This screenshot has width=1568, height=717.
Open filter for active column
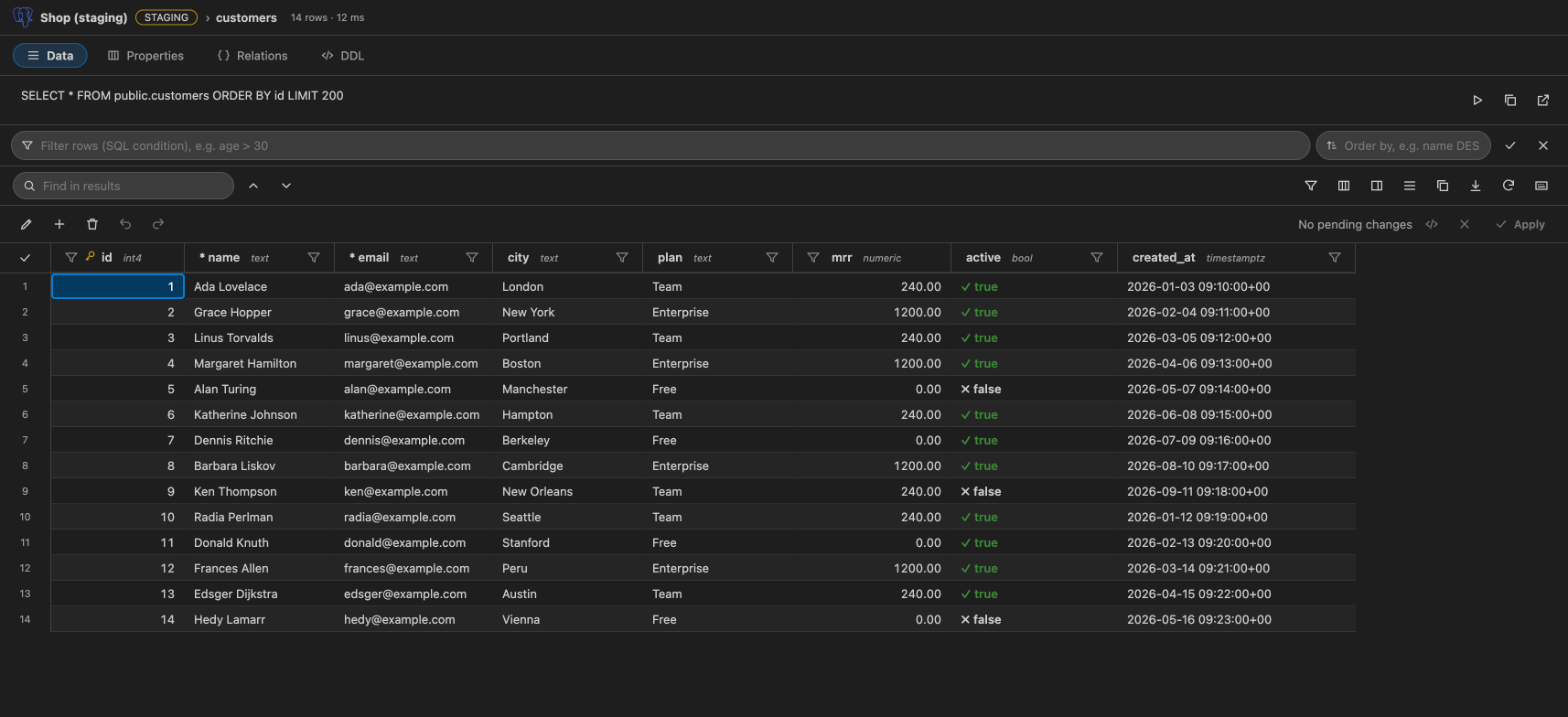1097,257
